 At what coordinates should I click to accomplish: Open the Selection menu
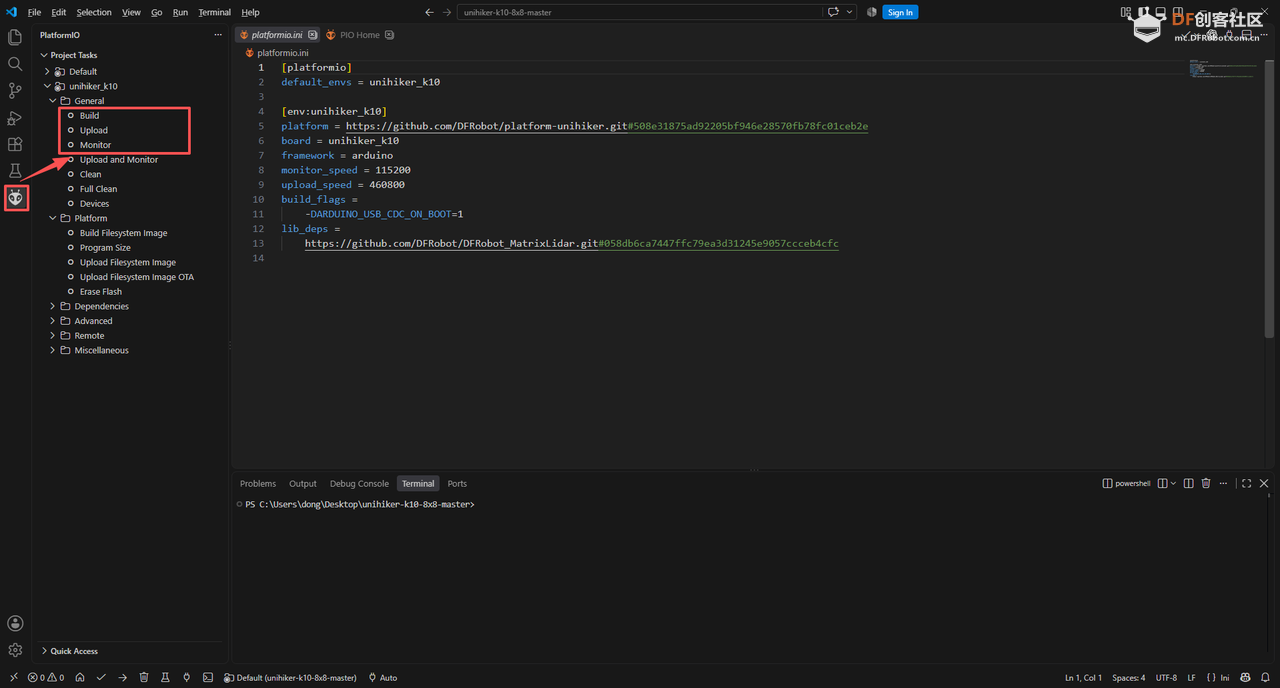point(94,12)
